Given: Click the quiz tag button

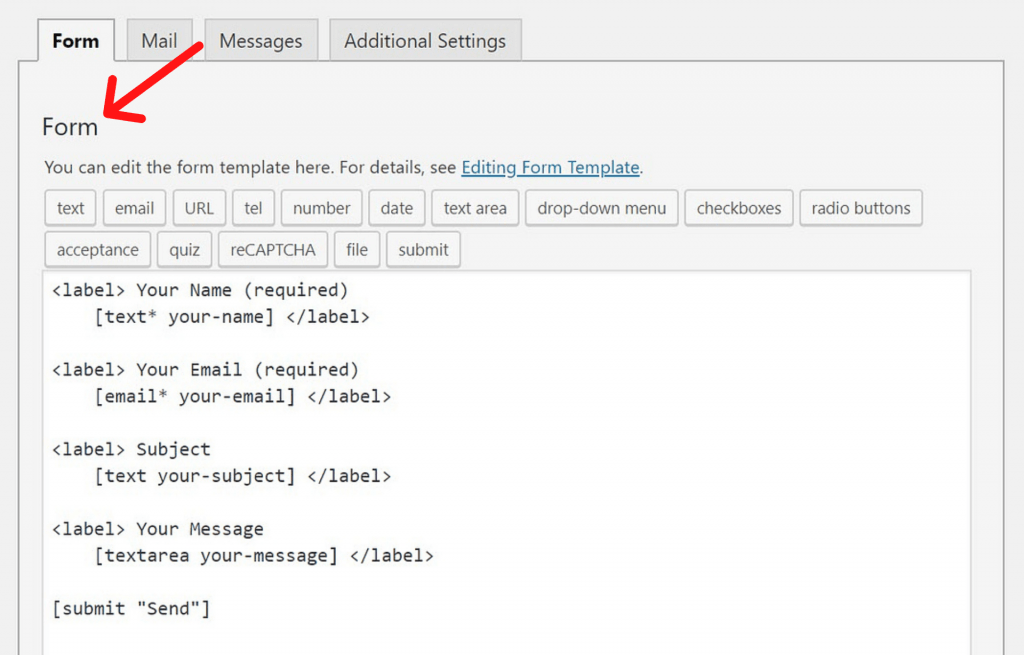Looking at the screenshot, I should tap(185, 249).
